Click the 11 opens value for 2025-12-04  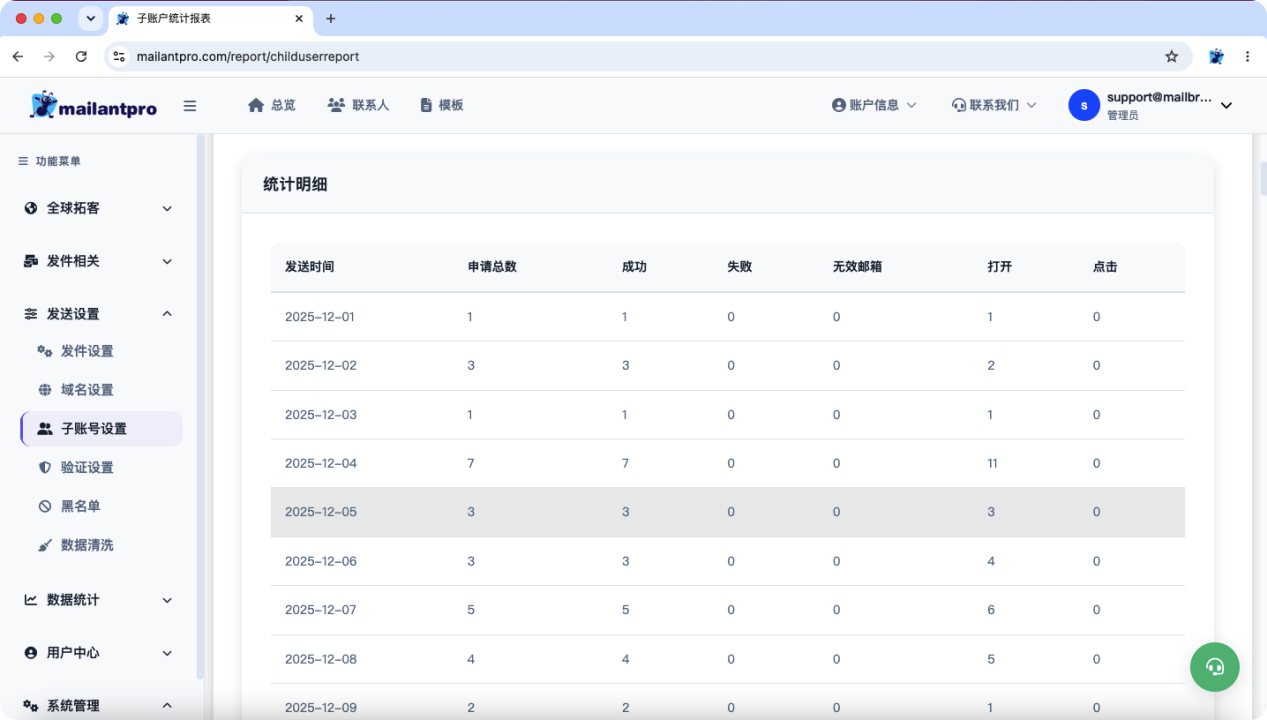[994, 463]
